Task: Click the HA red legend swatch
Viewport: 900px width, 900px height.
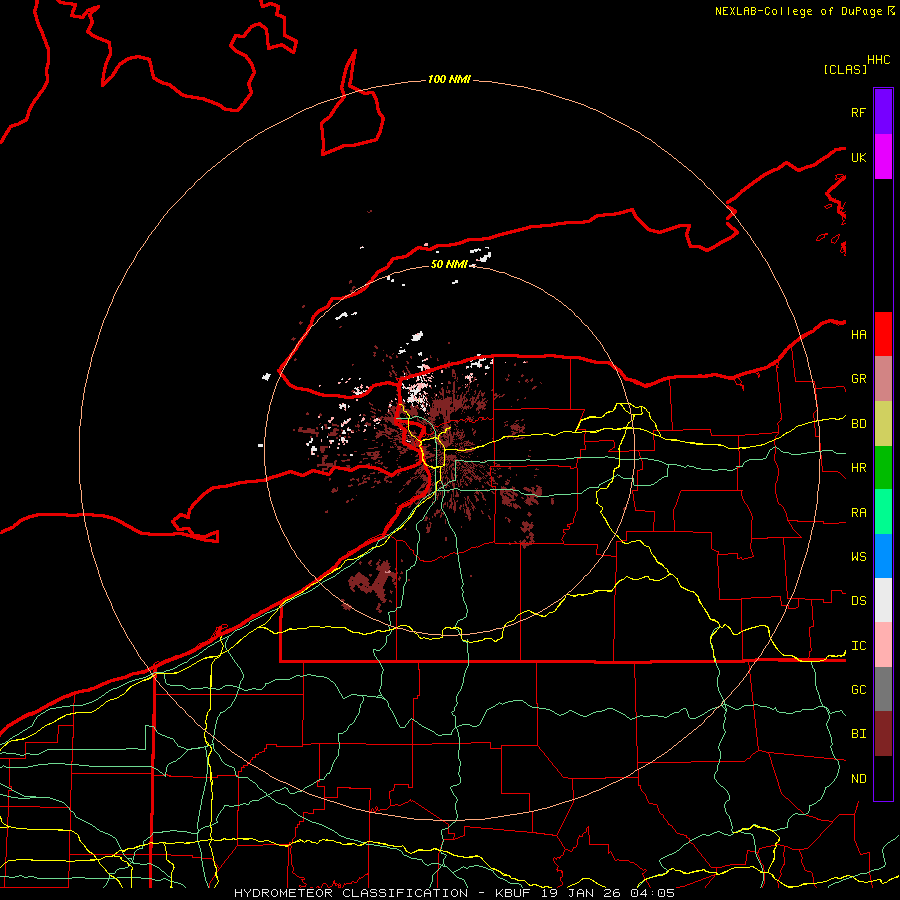Action: pyautogui.click(x=883, y=334)
